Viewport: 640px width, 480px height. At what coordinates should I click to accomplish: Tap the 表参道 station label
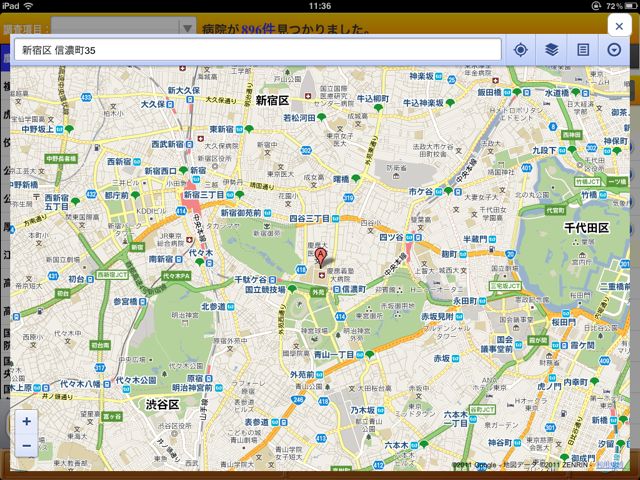[x=256, y=422]
